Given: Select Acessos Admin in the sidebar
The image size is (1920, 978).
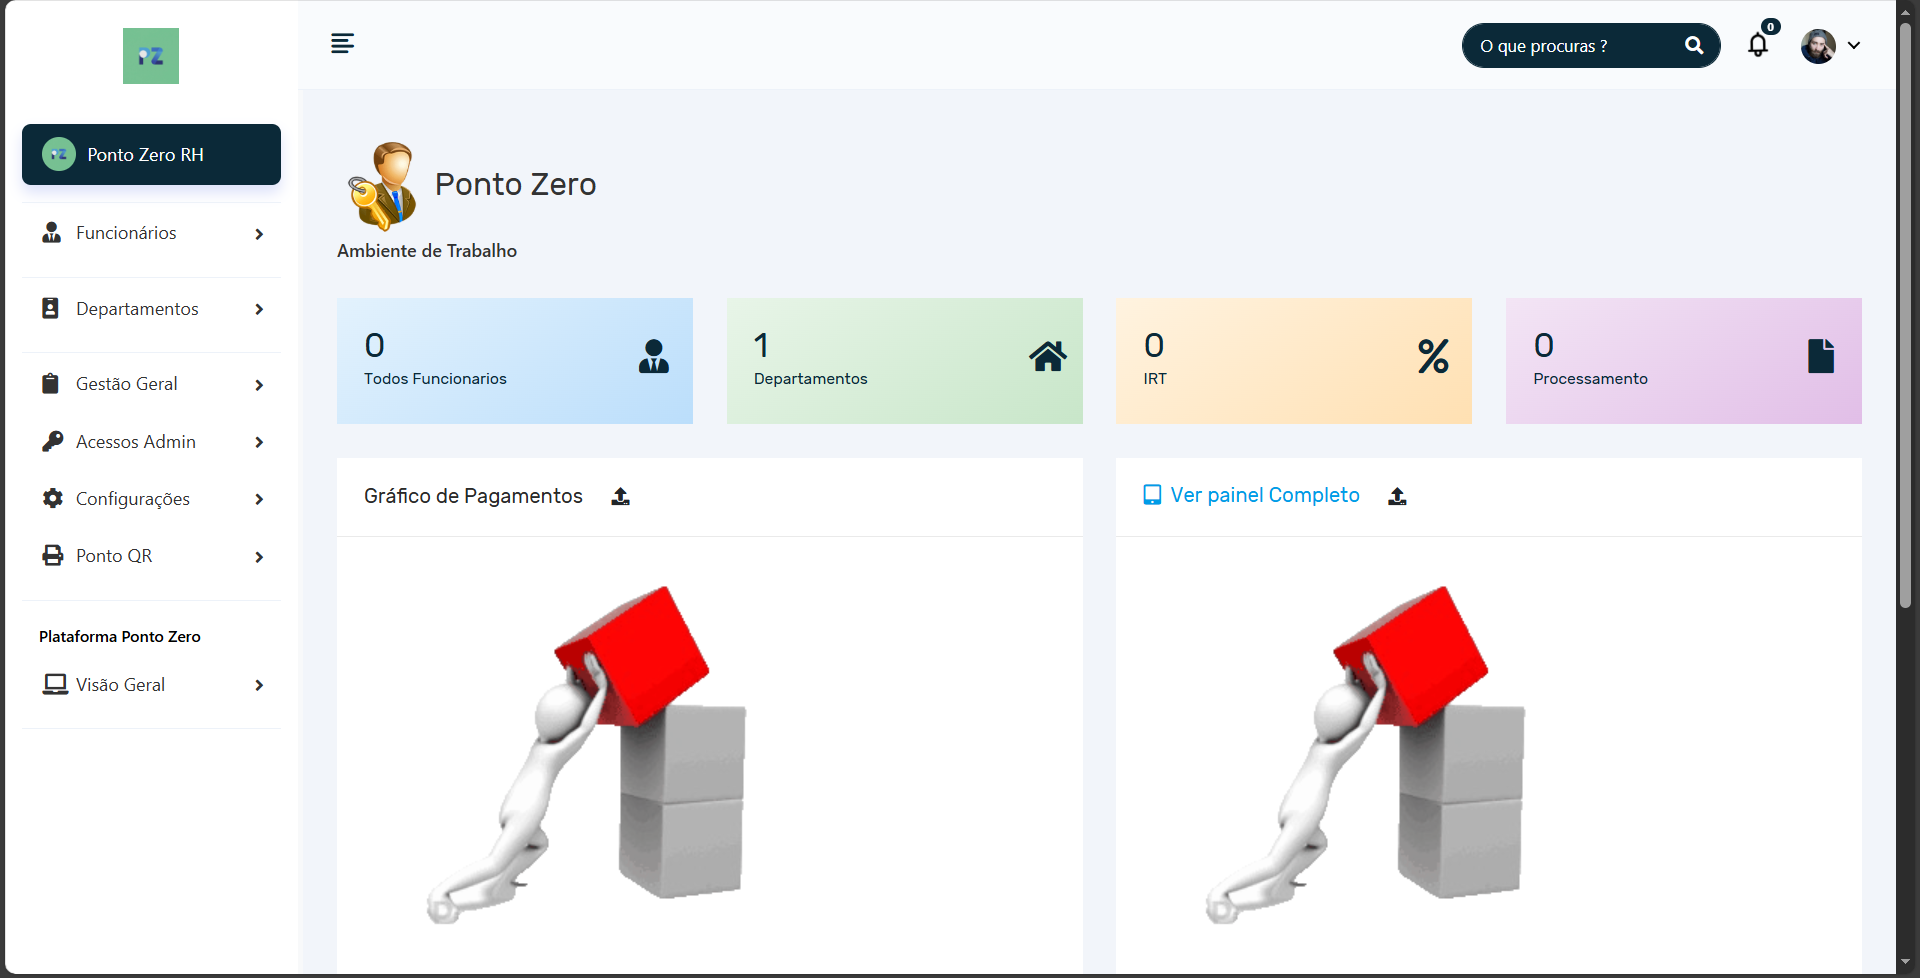Looking at the screenshot, I should click(x=136, y=442).
